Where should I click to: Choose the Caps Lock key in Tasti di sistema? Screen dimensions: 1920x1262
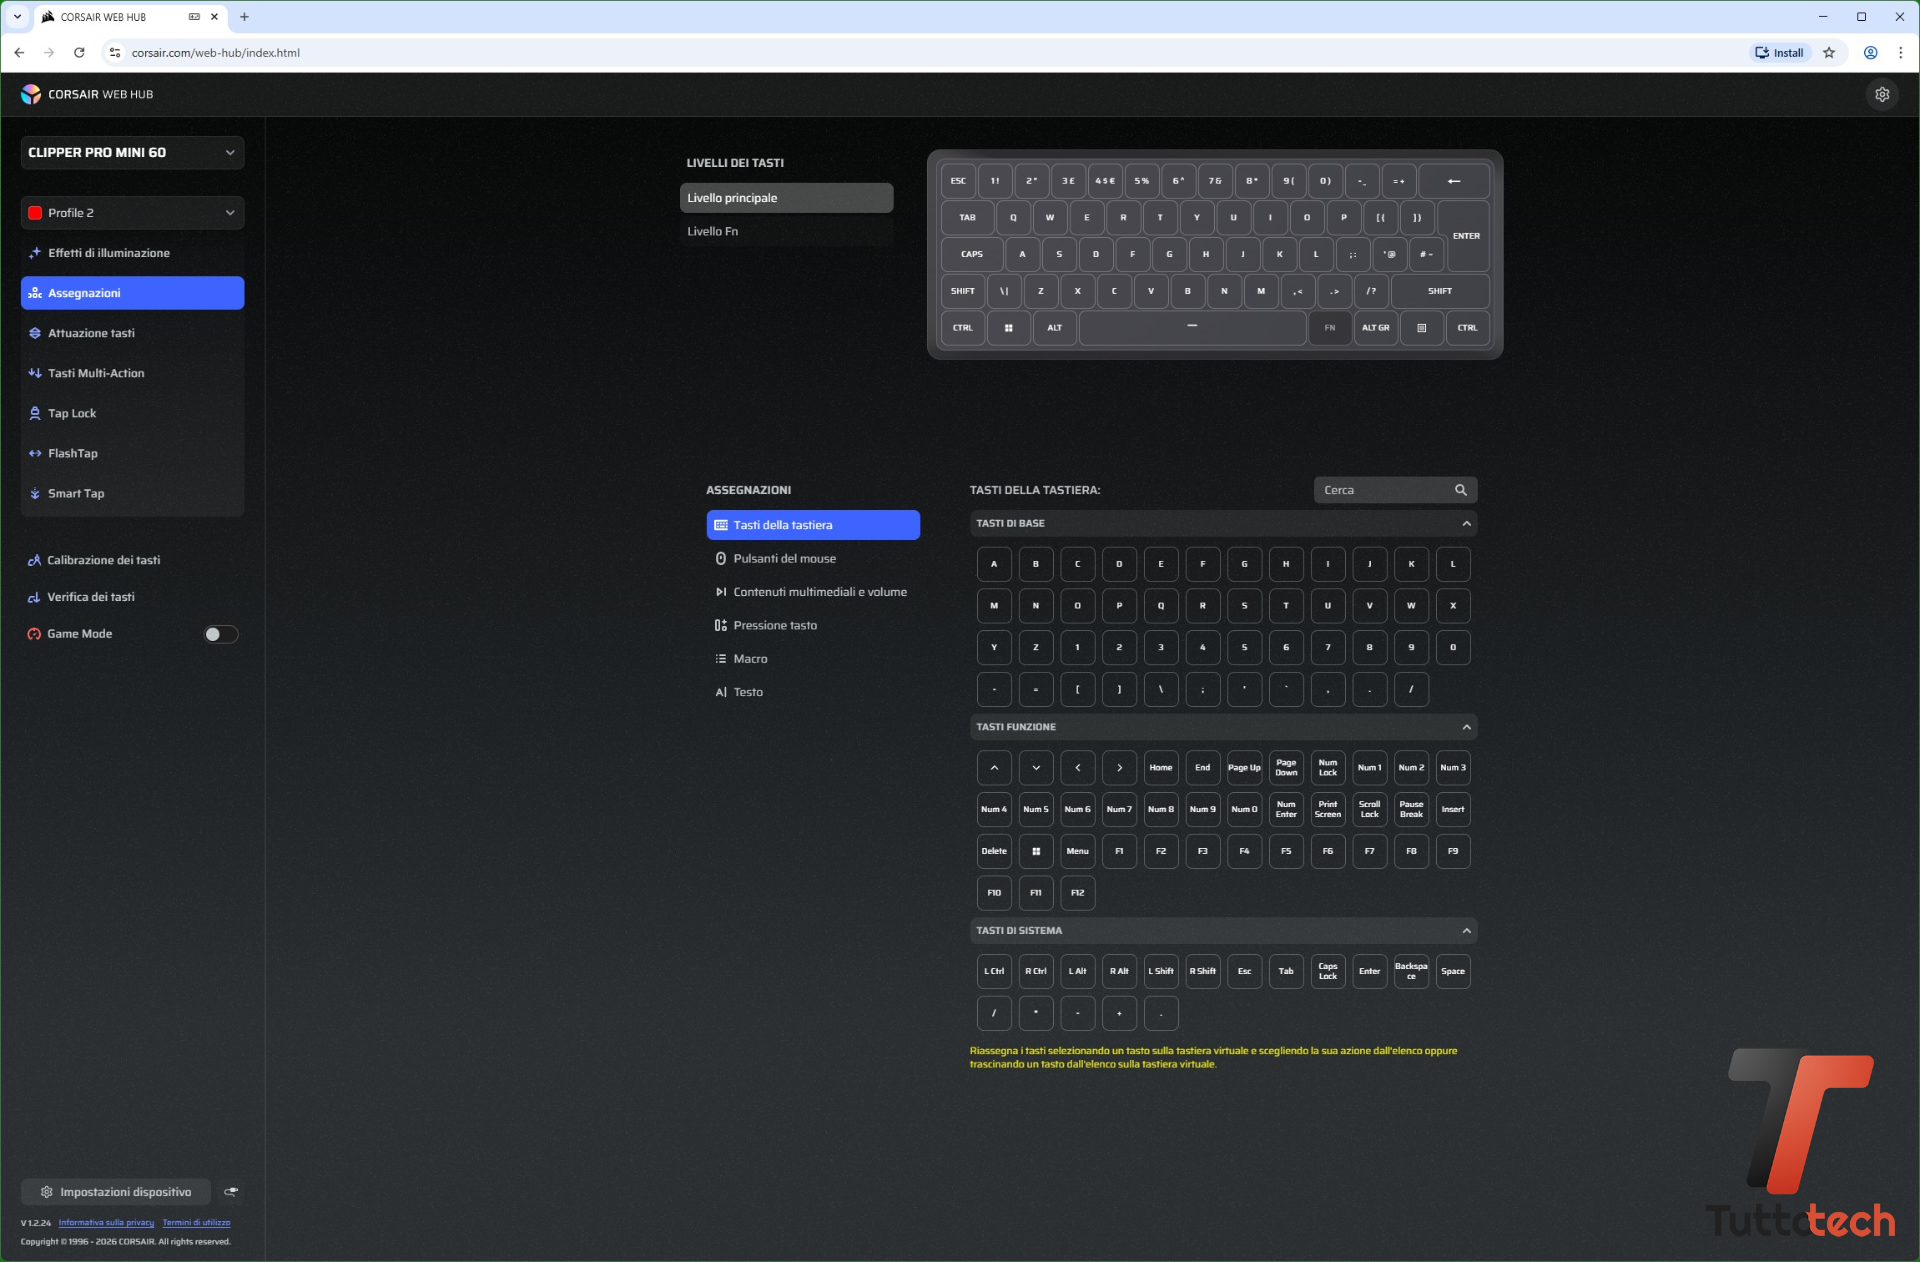coord(1328,972)
